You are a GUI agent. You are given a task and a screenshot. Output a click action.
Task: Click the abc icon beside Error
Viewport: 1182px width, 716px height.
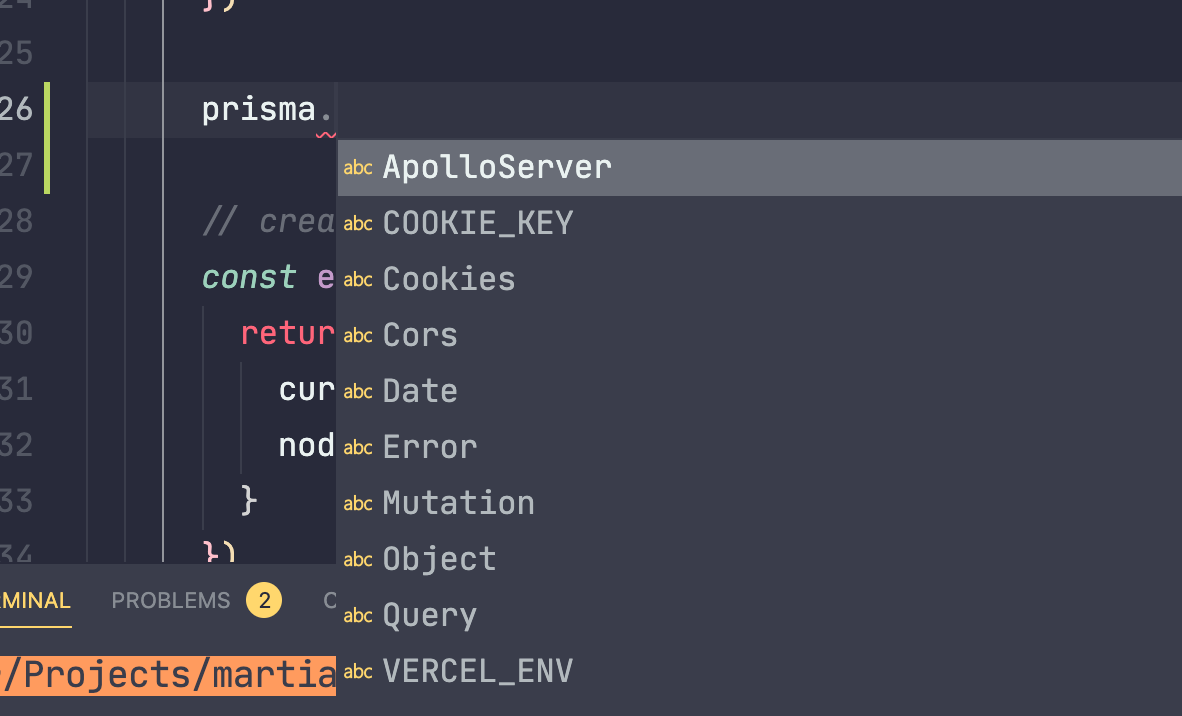coord(357,447)
